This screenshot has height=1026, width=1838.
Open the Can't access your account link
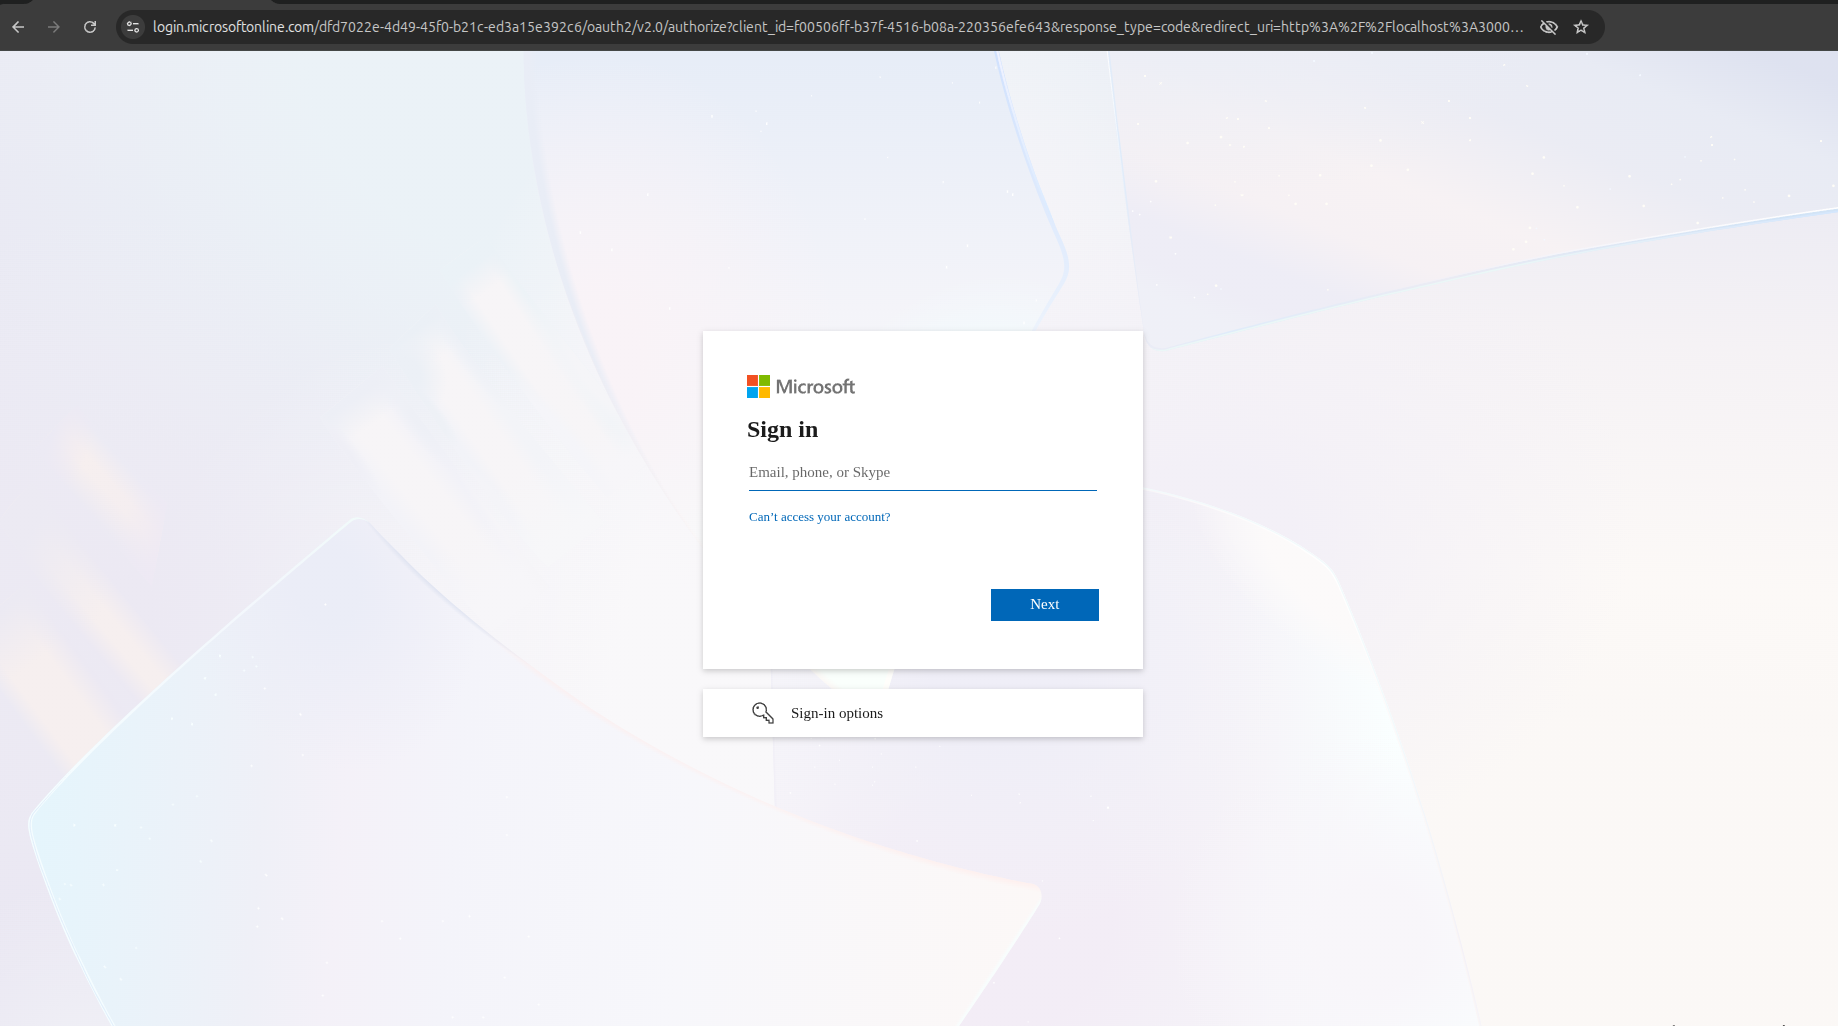[x=819, y=517]
